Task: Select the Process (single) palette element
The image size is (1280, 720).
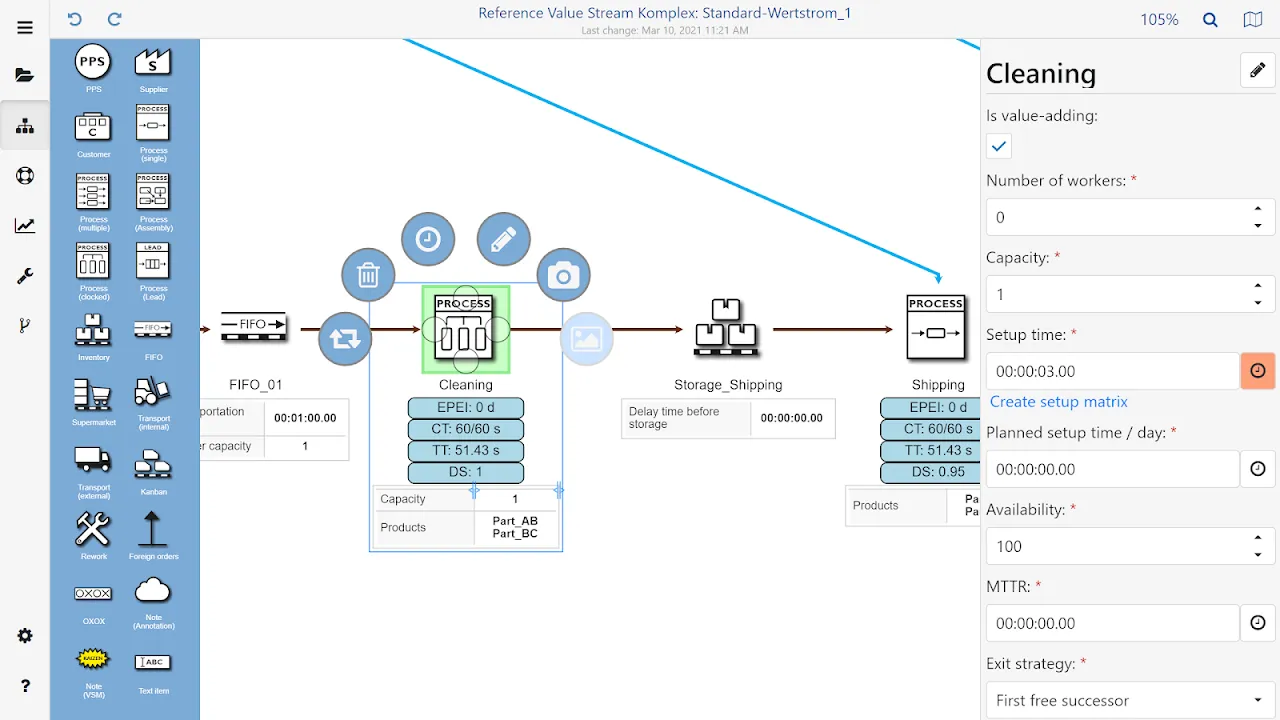Action: [153, 133]
